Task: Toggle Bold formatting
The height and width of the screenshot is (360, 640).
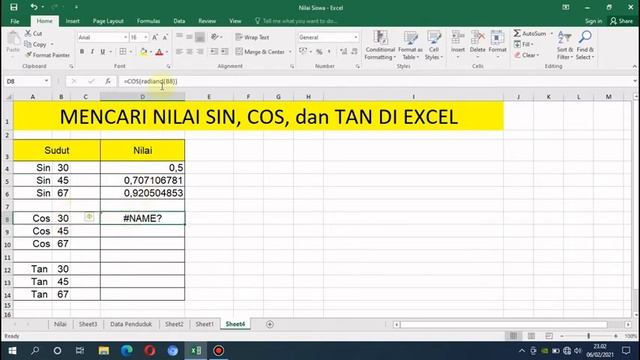Action: coord(82,52)
